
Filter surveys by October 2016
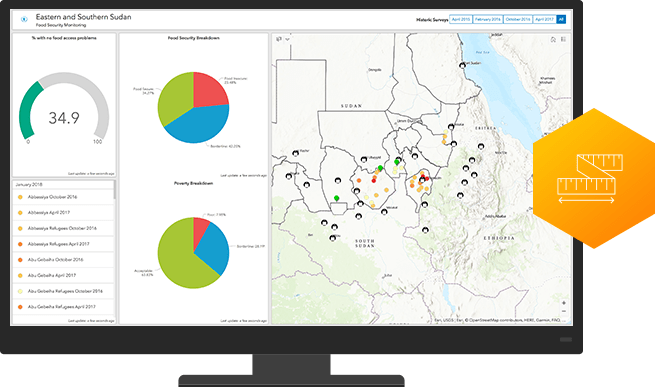518,19
